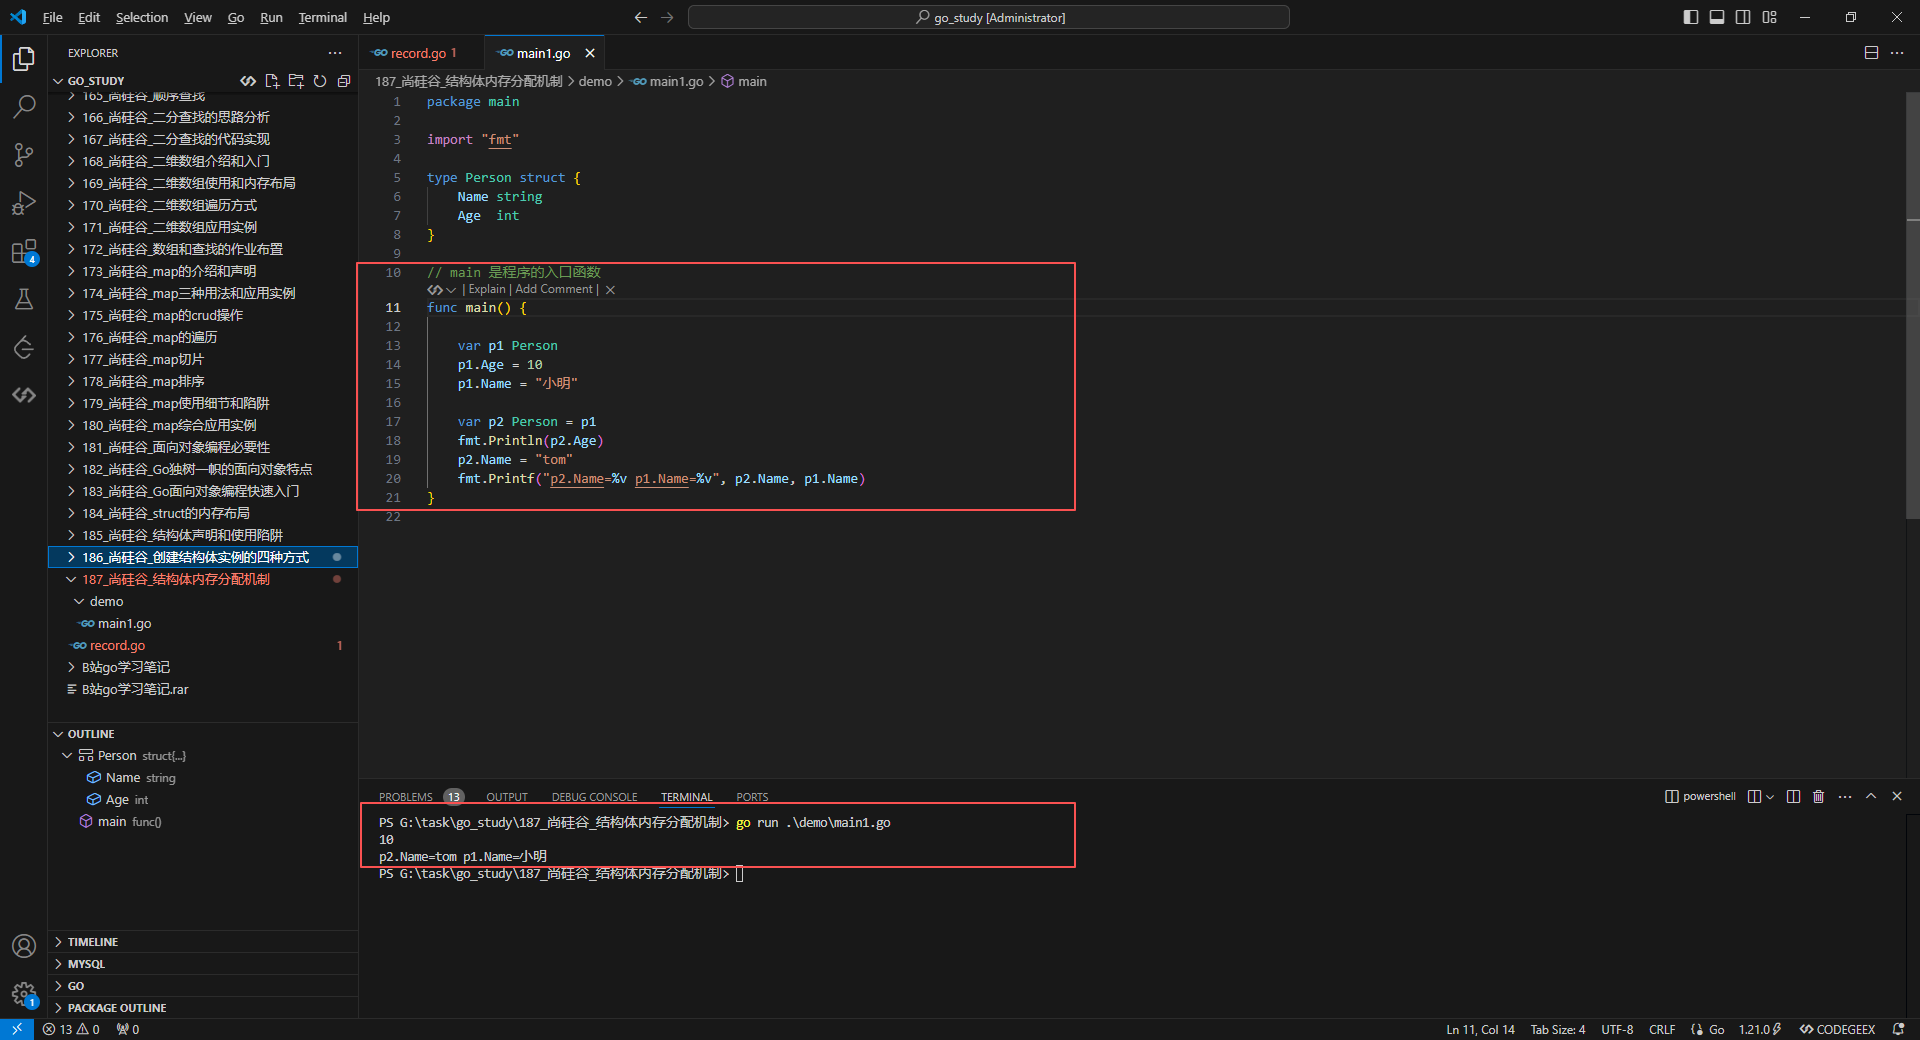Close the terminal panel
This screenshot has height=1040, width=1920.
coord(1897,797)
